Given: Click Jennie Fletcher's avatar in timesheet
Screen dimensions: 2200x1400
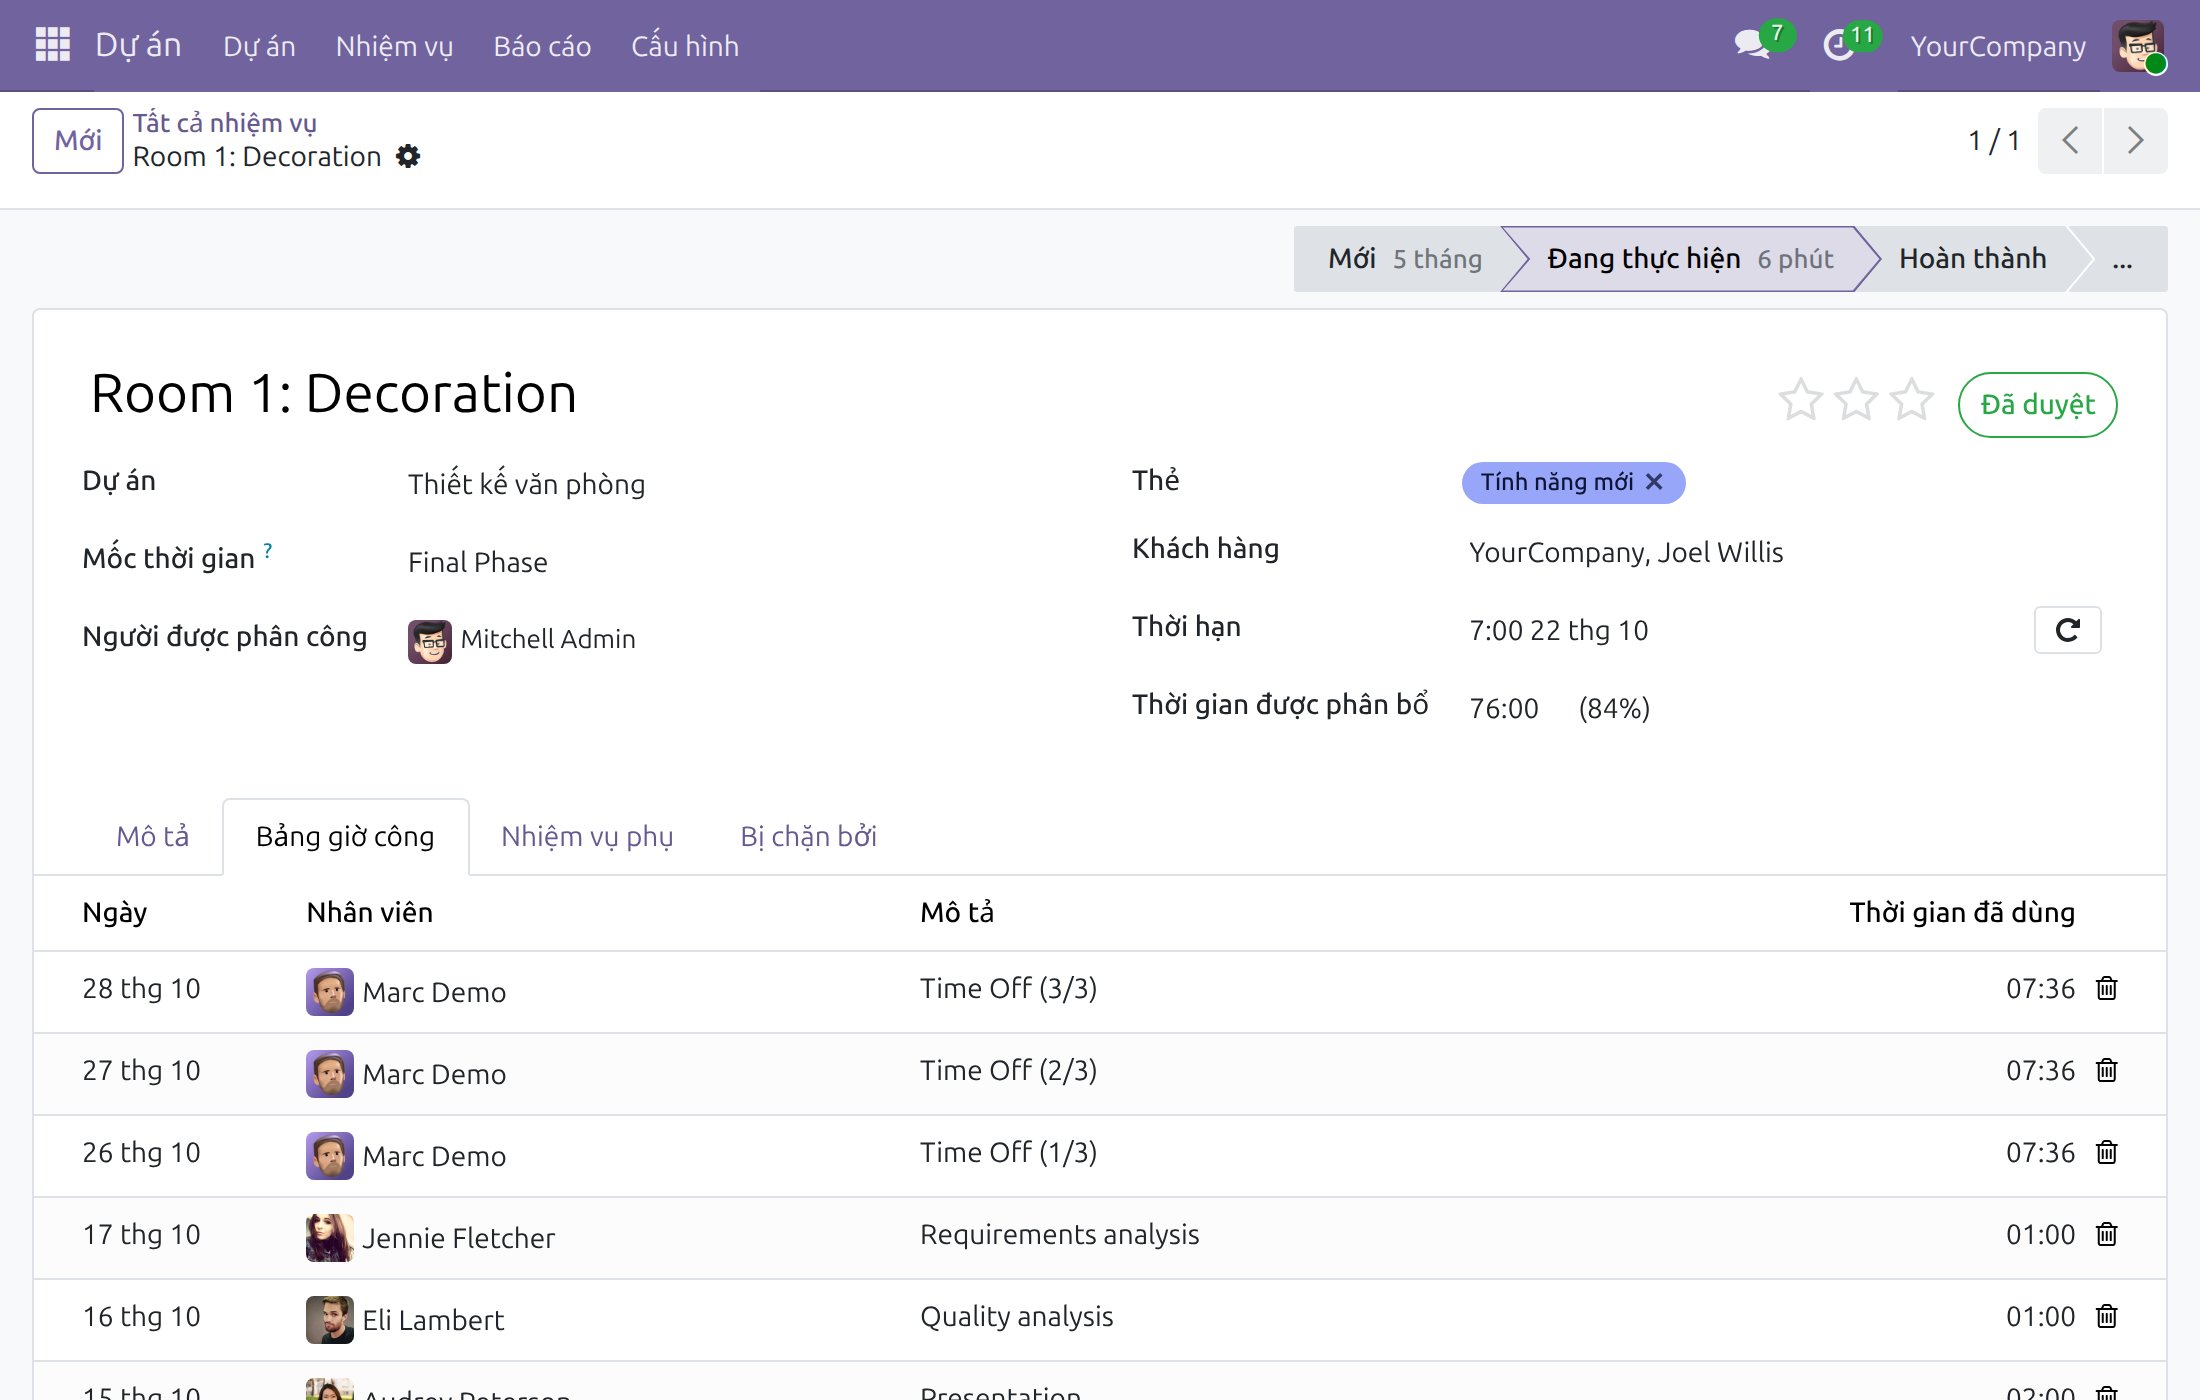Looking at the screenshot, I should (x=329, y=1237).
